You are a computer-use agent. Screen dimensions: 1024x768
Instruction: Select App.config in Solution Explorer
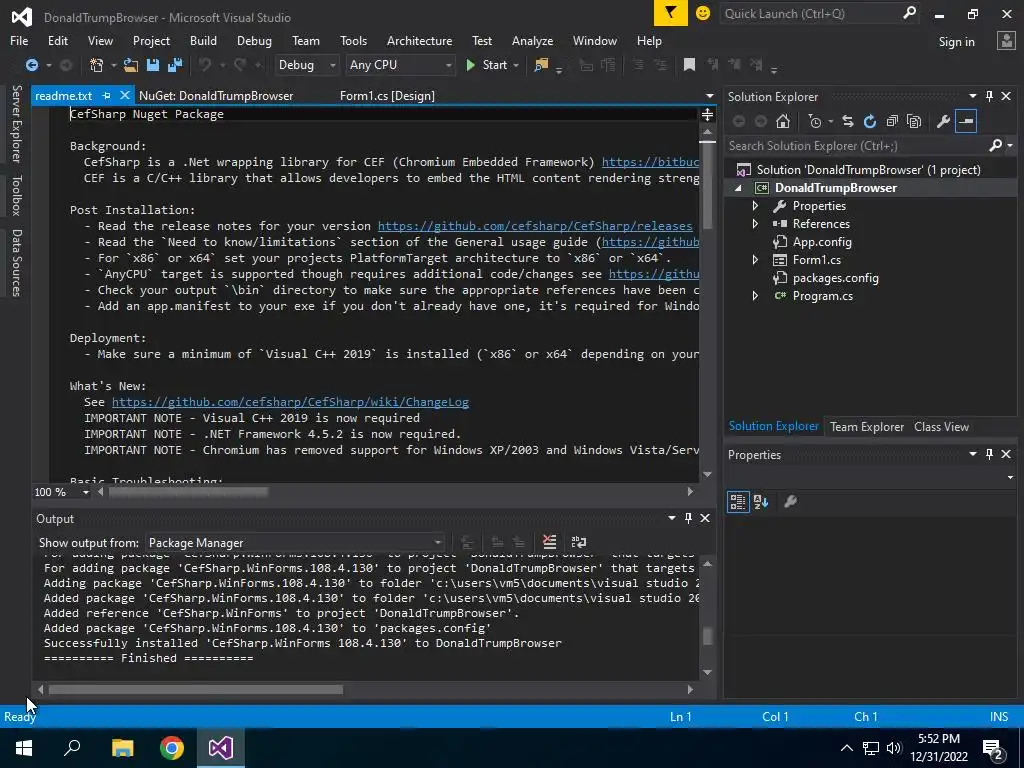[822, 242]
